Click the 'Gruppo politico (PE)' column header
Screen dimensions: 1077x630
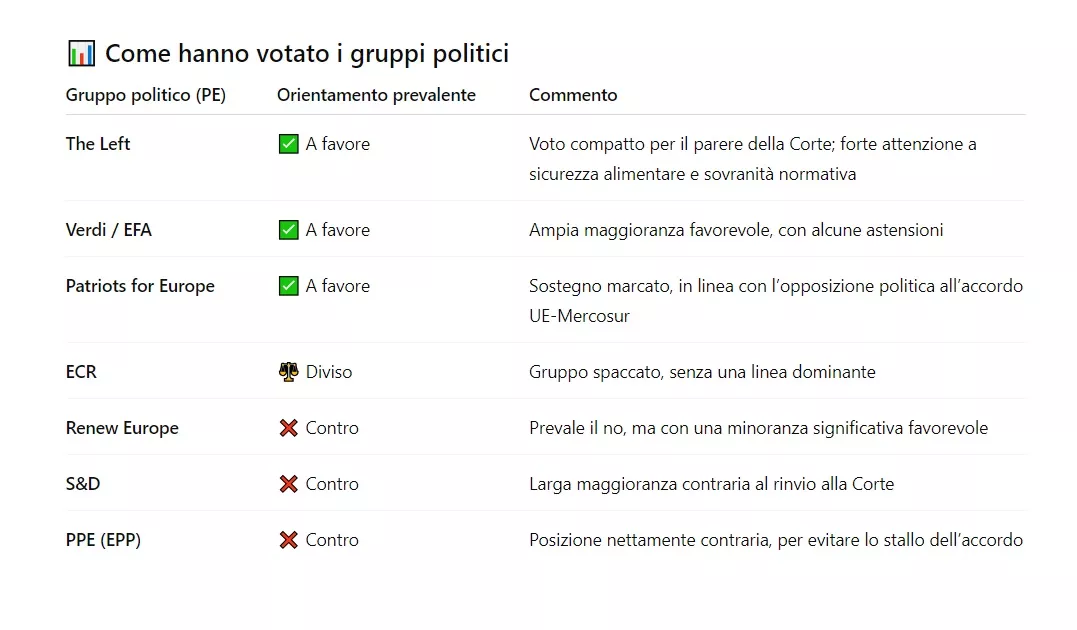(x=146, y=95)
